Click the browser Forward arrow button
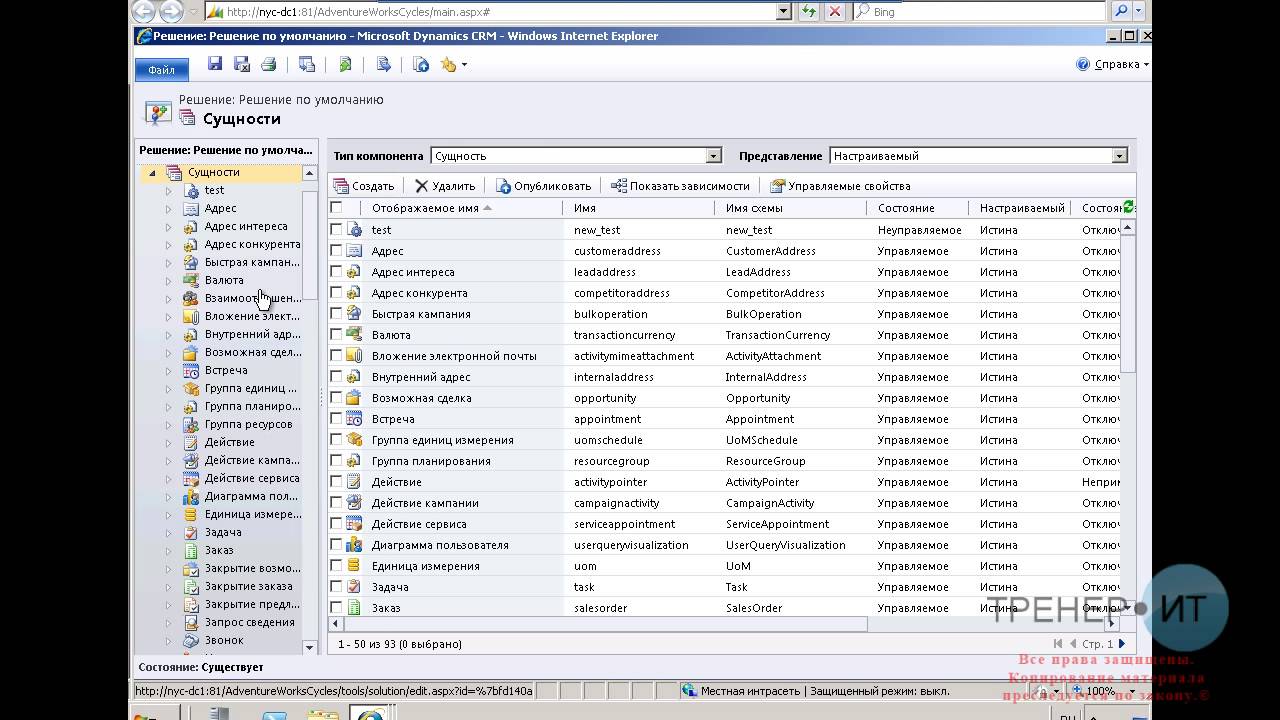The width and height of the screenshot is (1280, 720). (x=171, y=12)
